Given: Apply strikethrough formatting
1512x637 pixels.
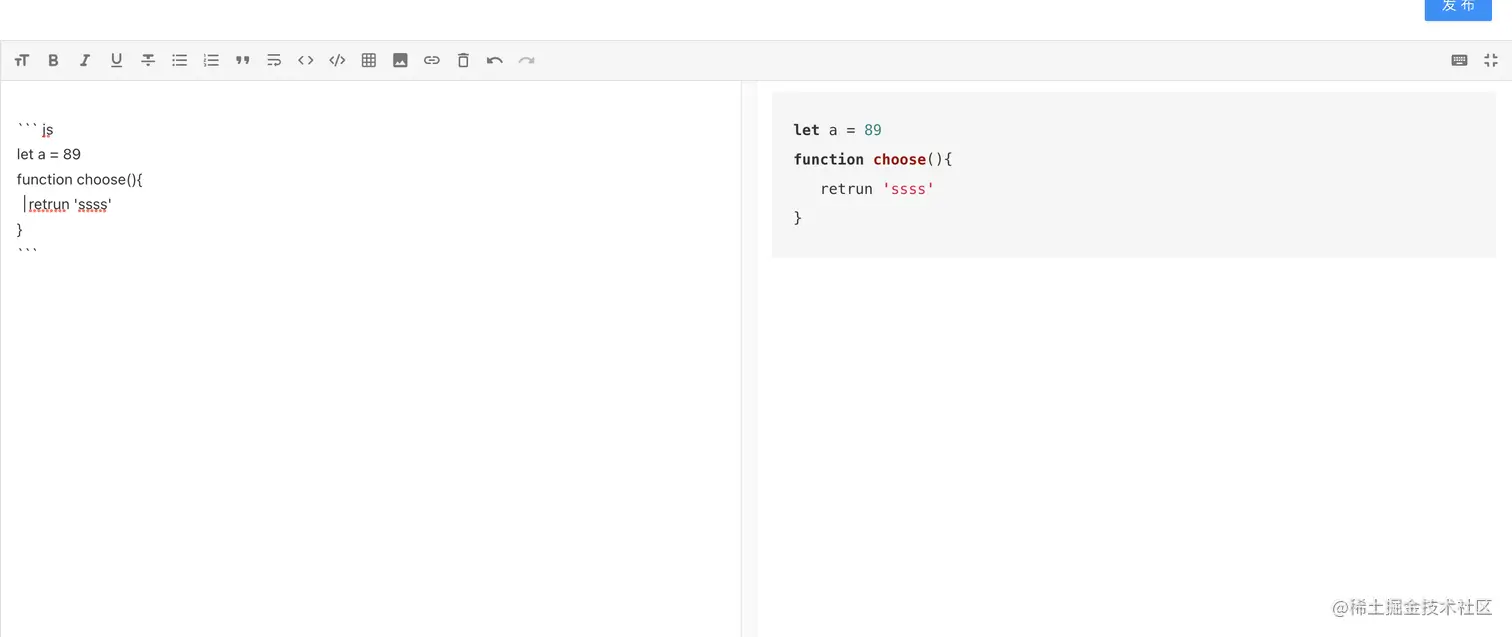Looking at the screenshot, I should point(148,60).
